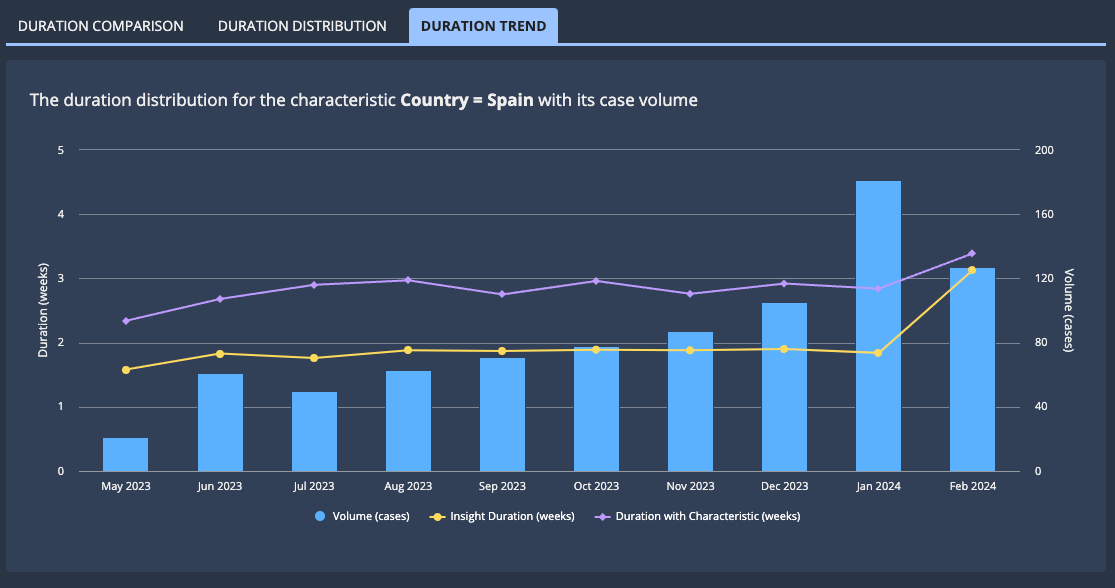Select the Jul 2023 volume bar

coord(314,432)
